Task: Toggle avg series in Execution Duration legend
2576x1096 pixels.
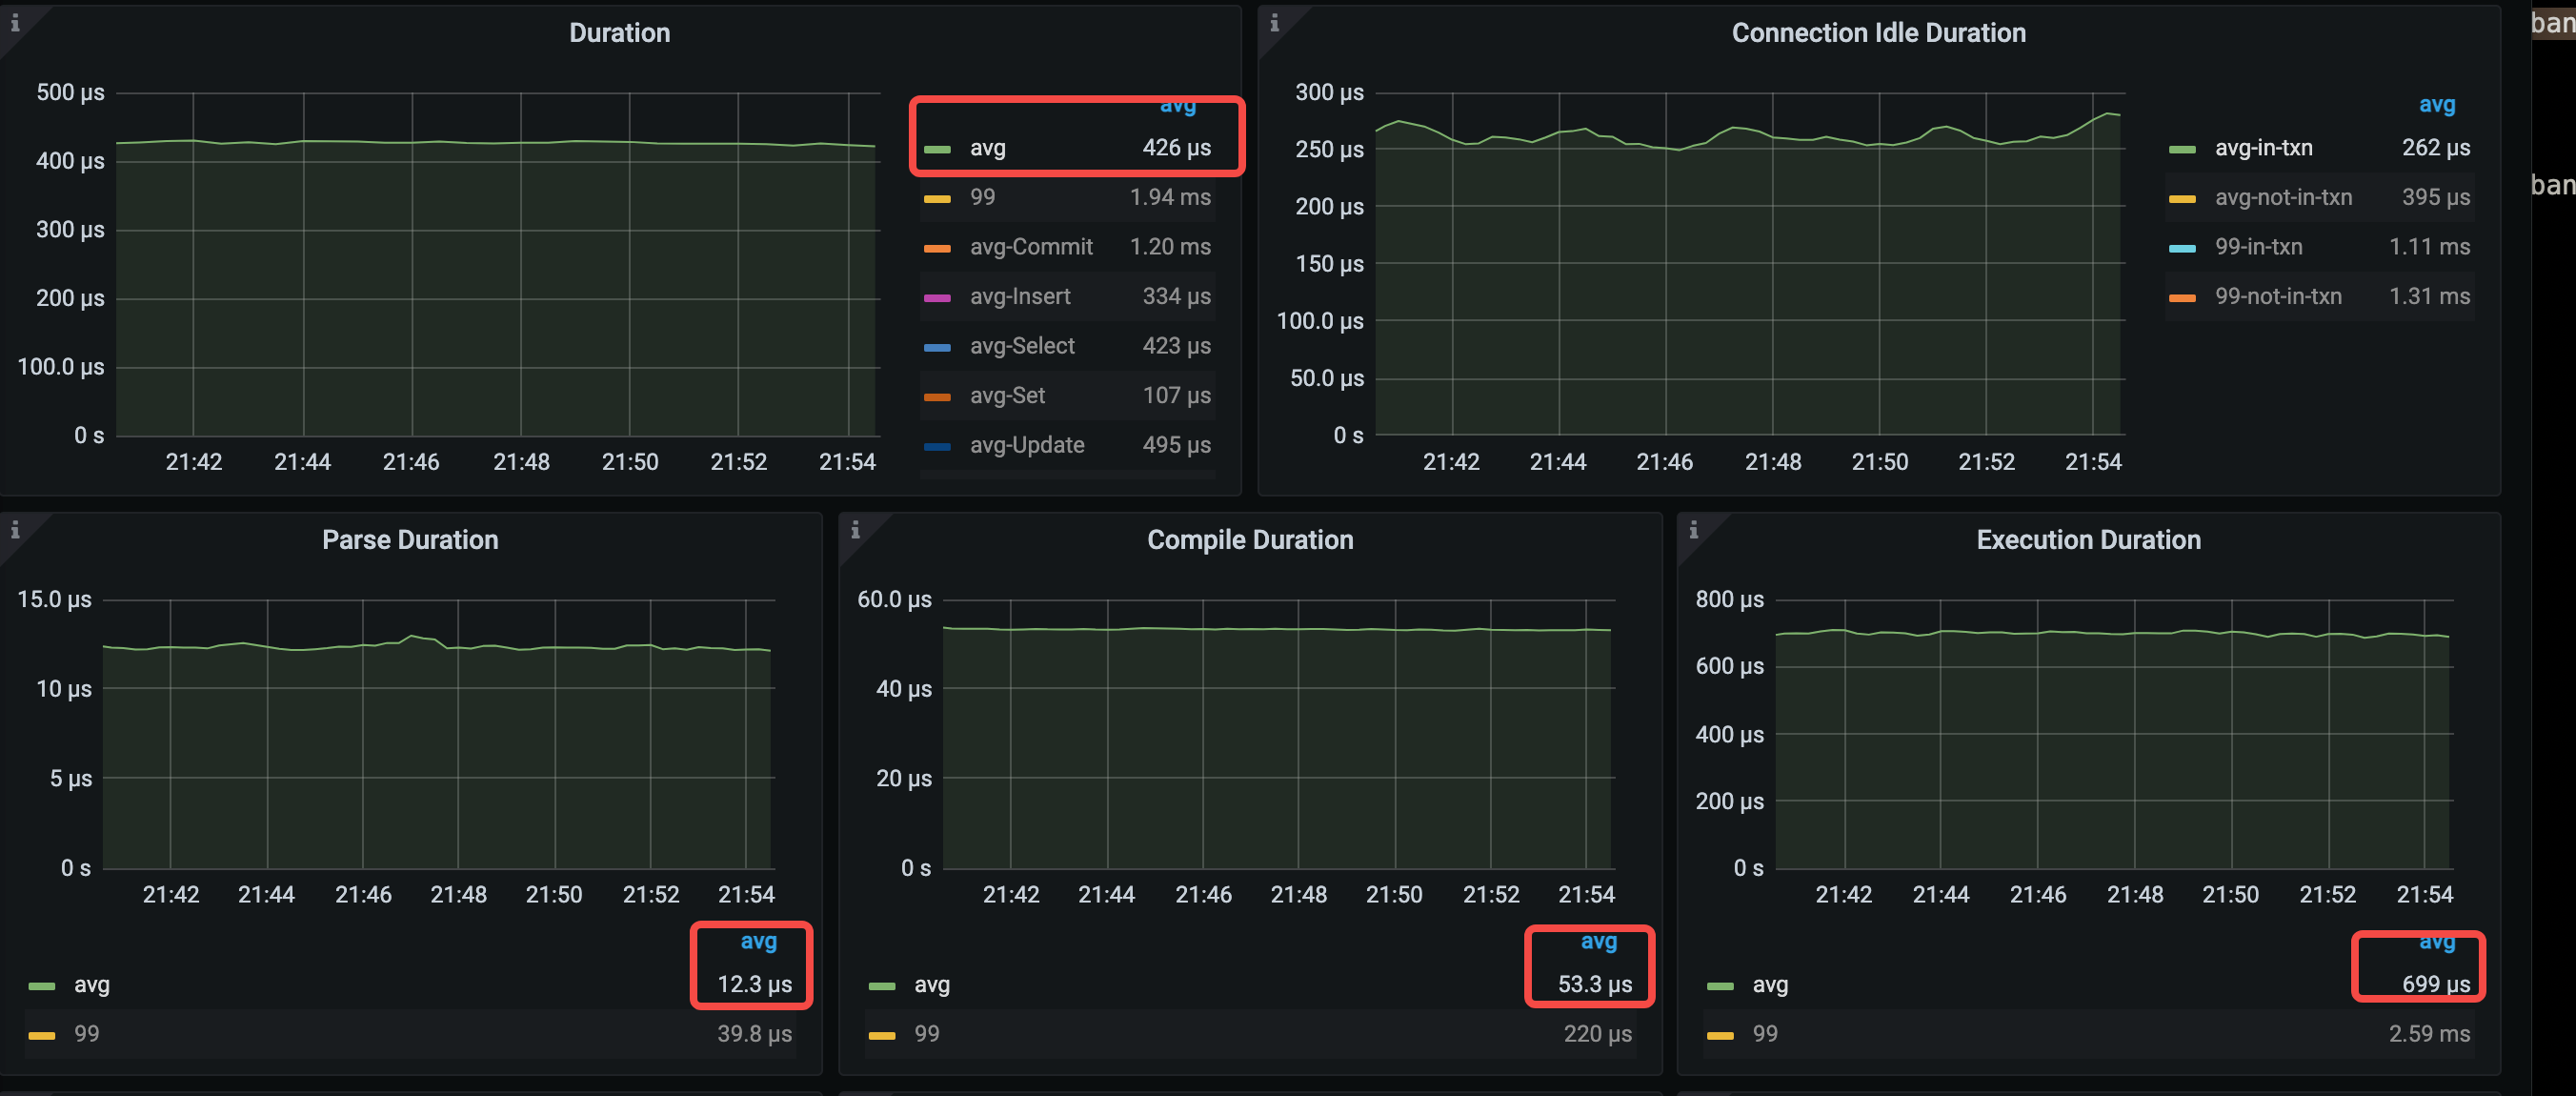Action: coord(1770,985)
